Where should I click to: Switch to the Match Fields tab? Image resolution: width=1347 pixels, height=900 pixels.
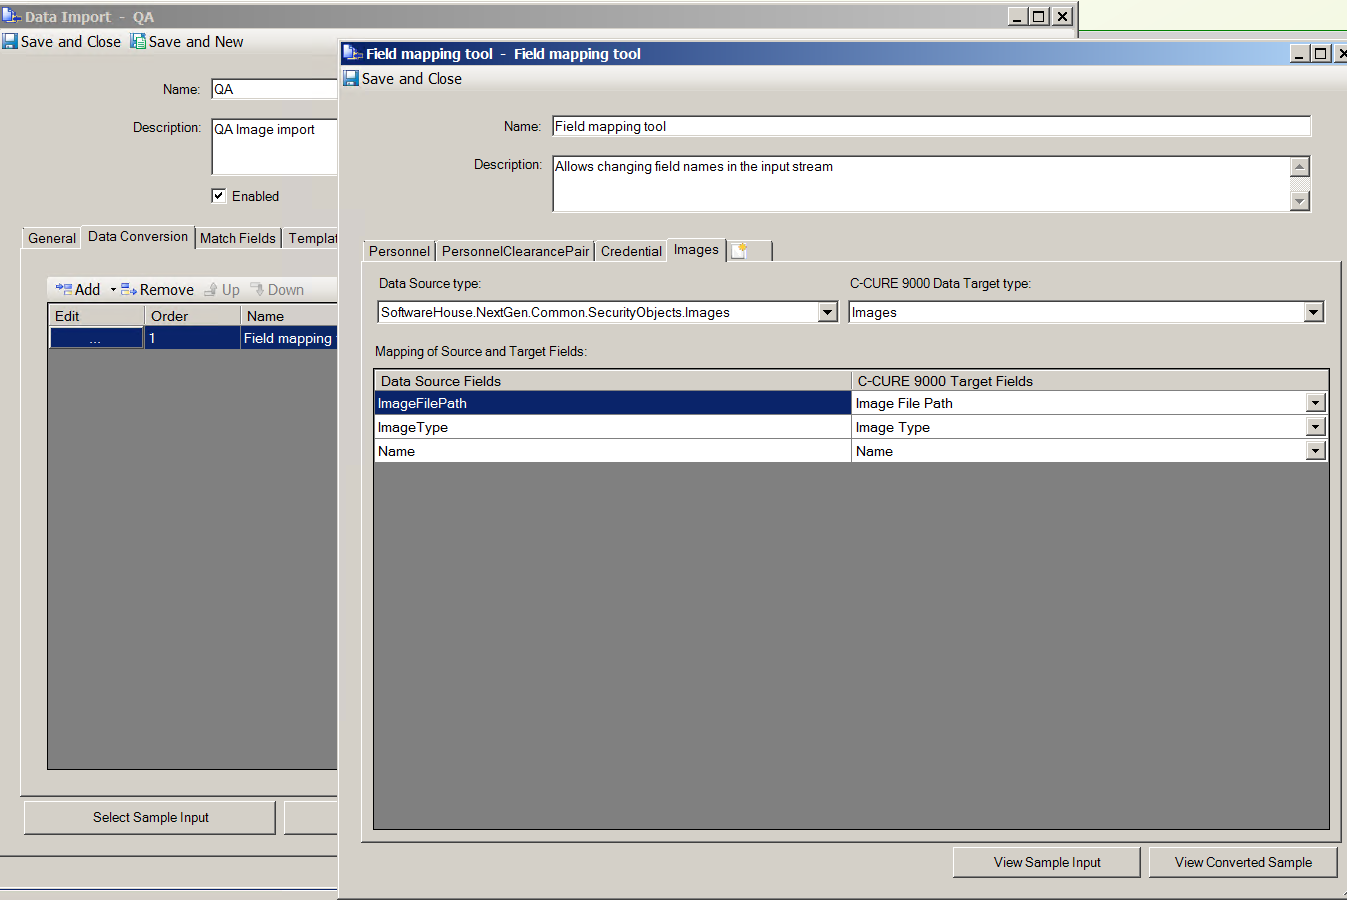click(x=238, y=238)
